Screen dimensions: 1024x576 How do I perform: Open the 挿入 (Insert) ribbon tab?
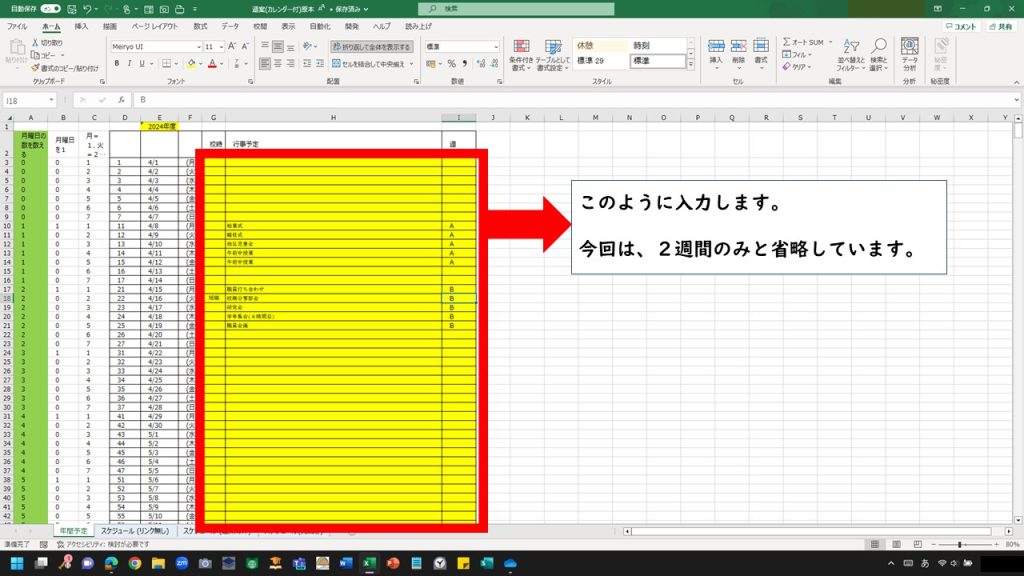(81, 26)
